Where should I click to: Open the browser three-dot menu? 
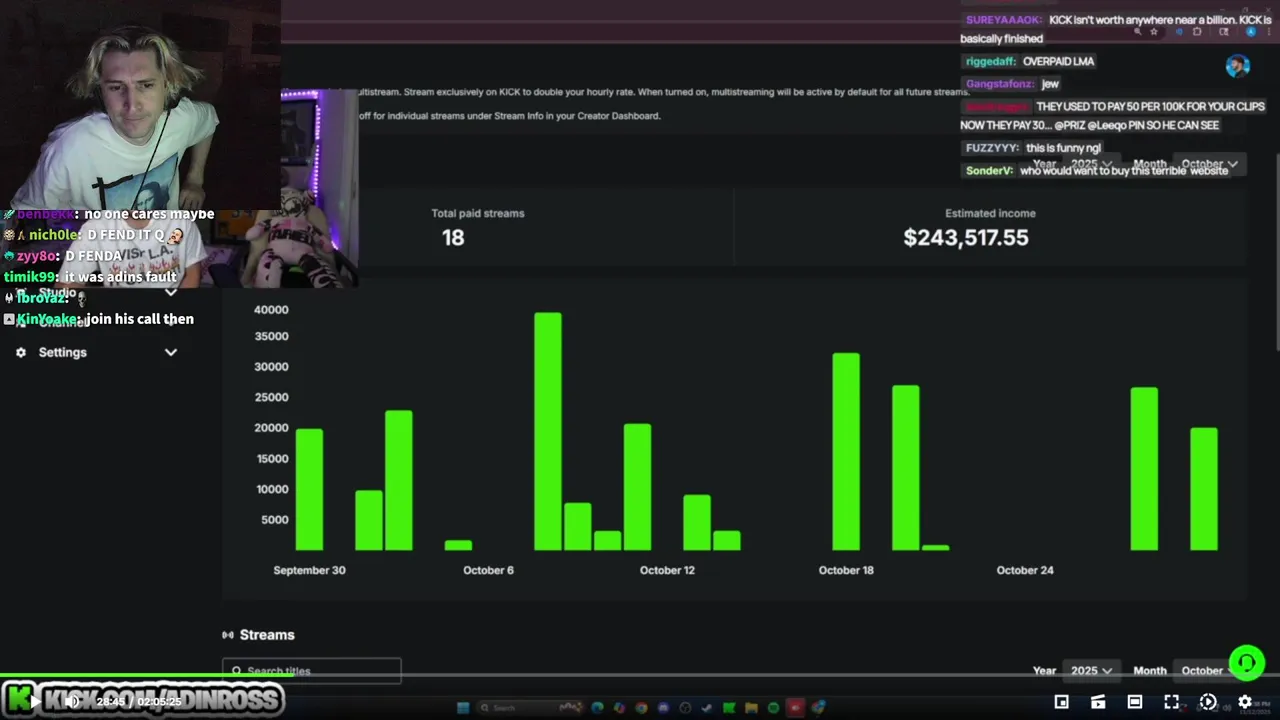1269,32
